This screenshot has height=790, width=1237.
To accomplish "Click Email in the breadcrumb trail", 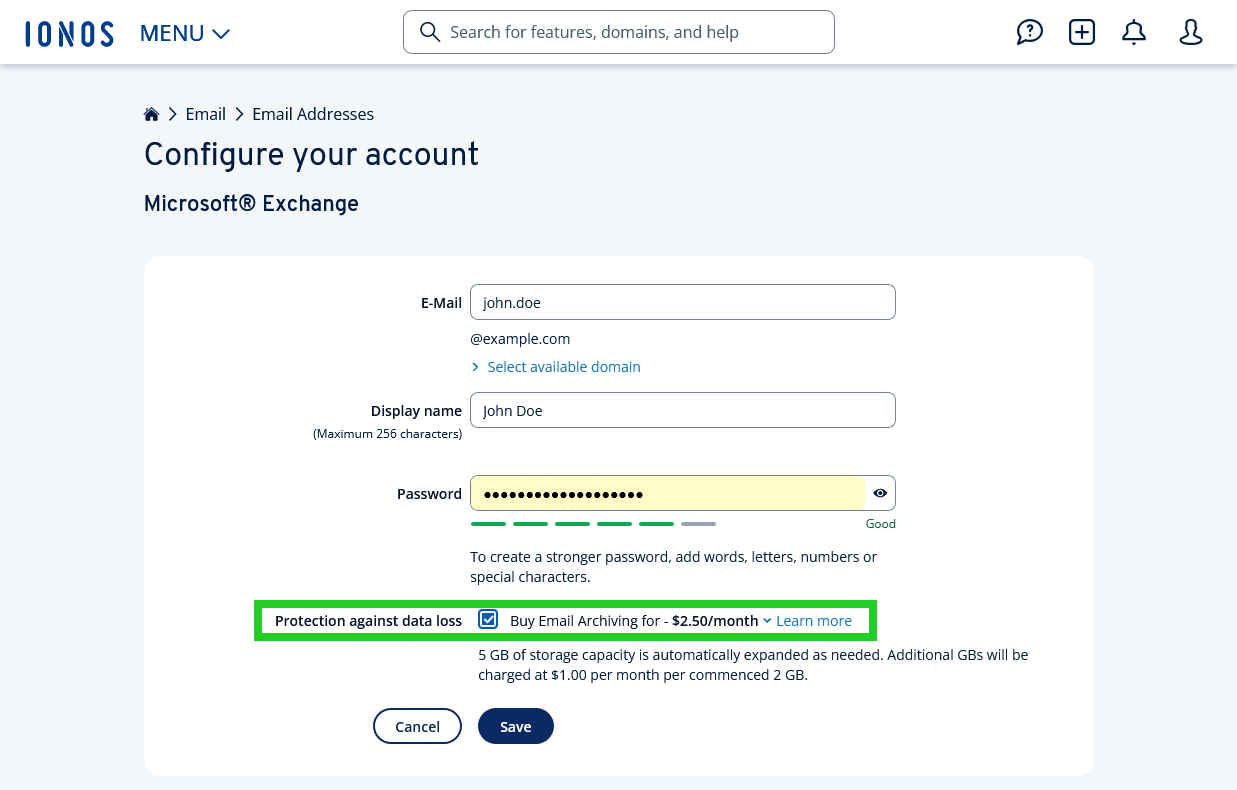I will click(205, 114).
